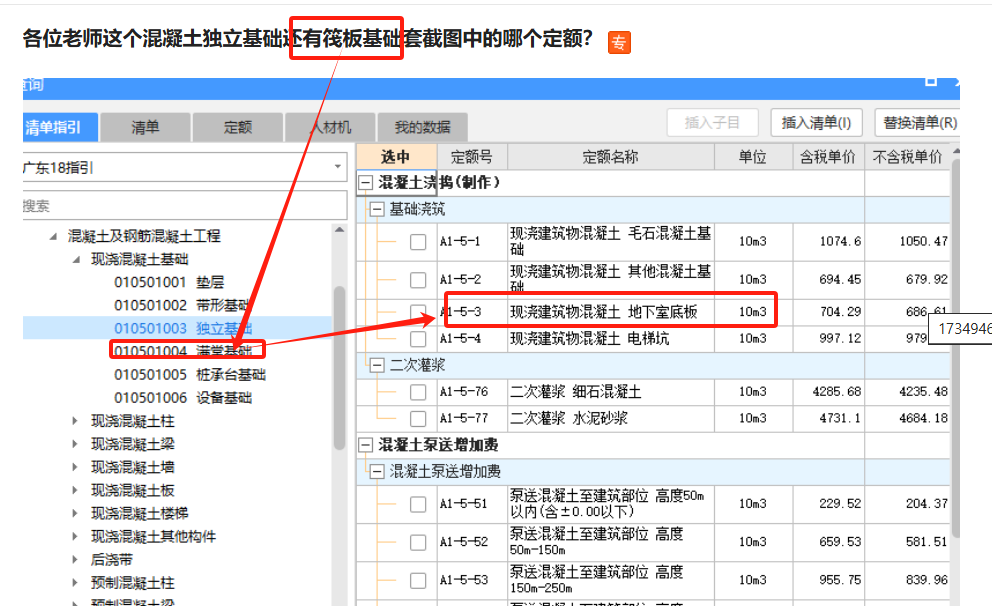Expand the 现浇混凝土板 tree node
This screenshot has height=606, width=992.
pos(75,490)
